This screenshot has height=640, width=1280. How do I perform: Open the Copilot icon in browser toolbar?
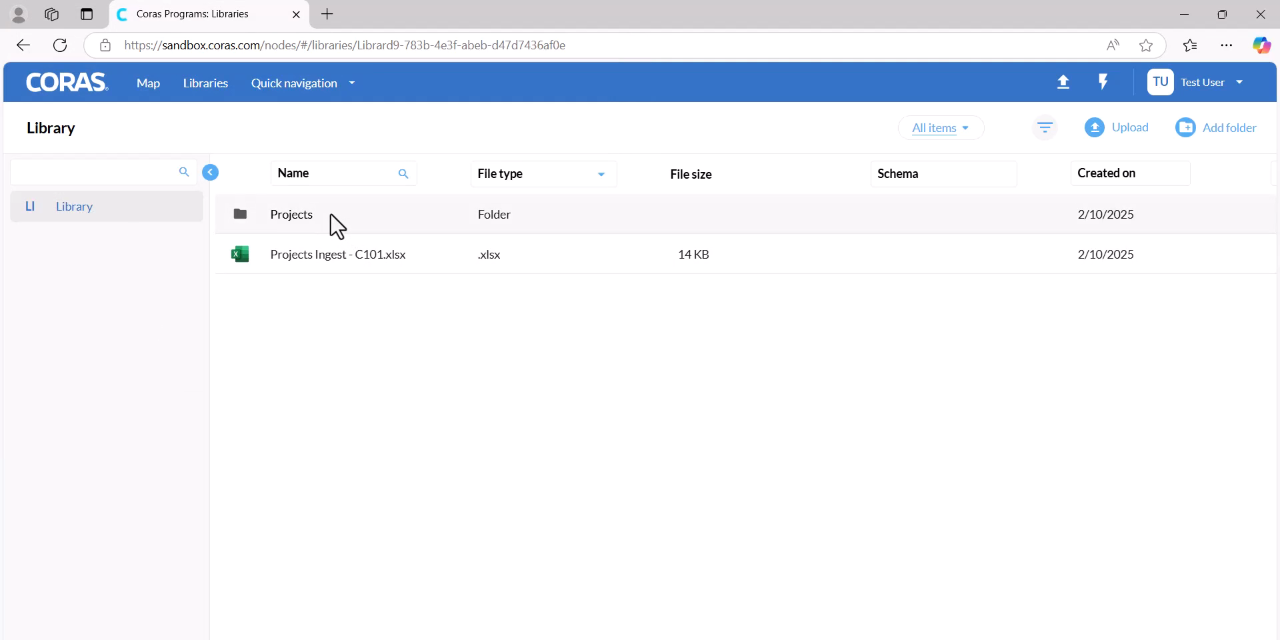(x=1262, y=45)
